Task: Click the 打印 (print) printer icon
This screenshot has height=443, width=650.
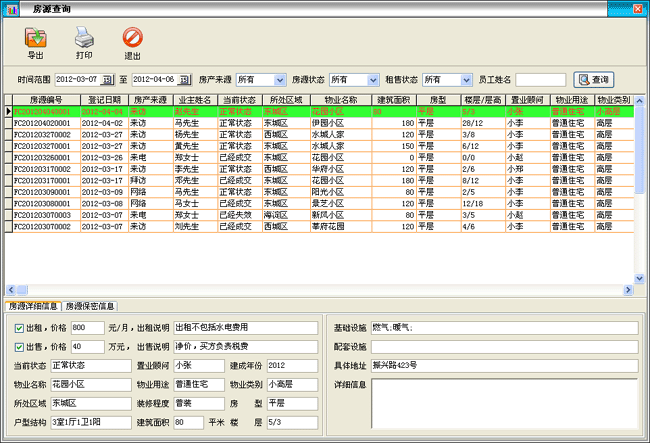Action: [x=84, y=39]
